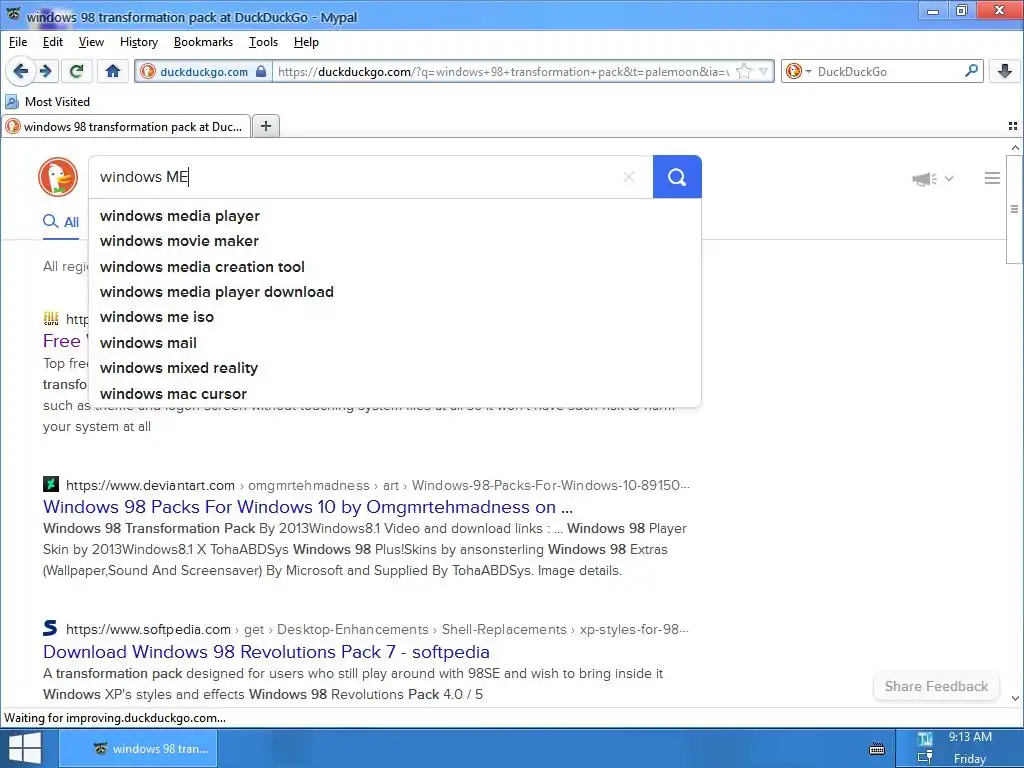Viewport: 1024px width, 768px height.
Task: Open the on-screen keyboard tray icon
Action: pyautogui.click(x=877, y=748)
